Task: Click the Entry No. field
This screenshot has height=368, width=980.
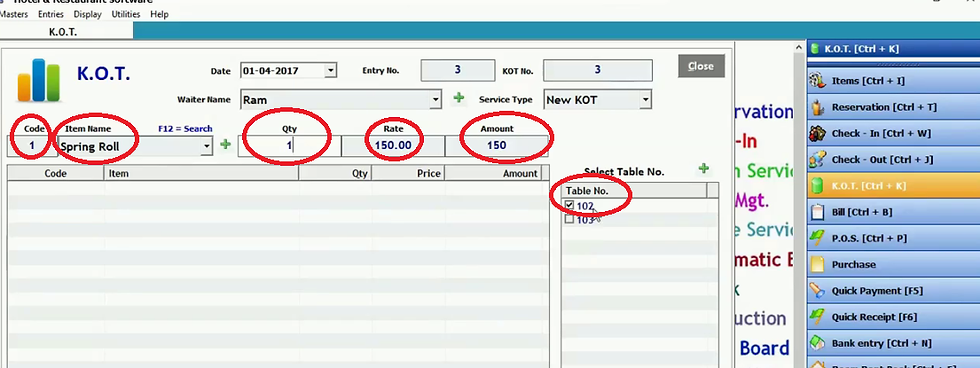Action: click(x=458, y=70)
